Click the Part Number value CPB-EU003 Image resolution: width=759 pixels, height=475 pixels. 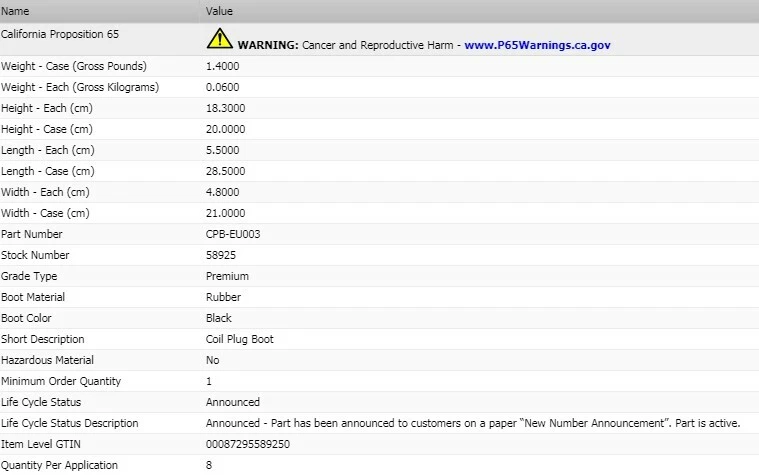pos(233,234)
